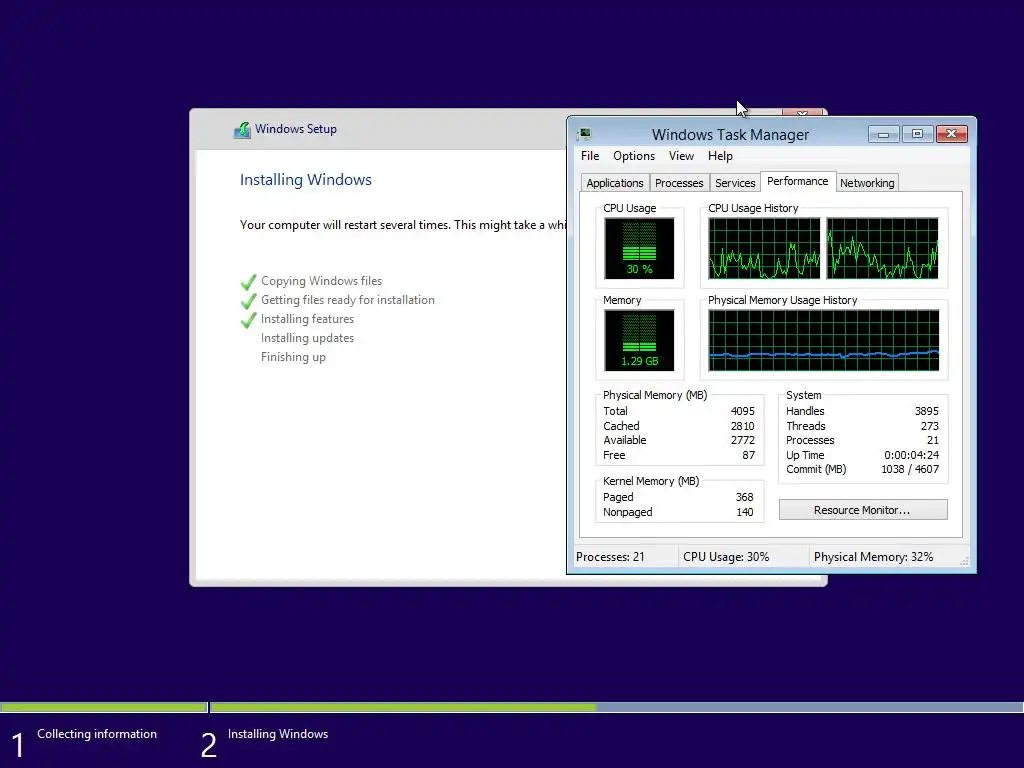1024x768 pixels.
Task: Open the Help menu in Task Manager
Action: pos(720,156)
